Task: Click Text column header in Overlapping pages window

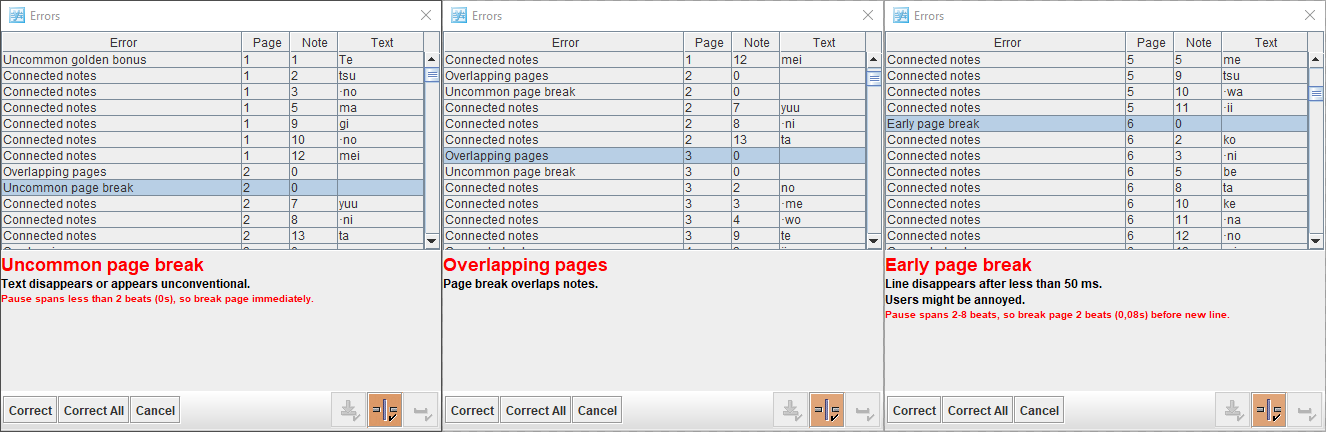Action: point(823,43)
